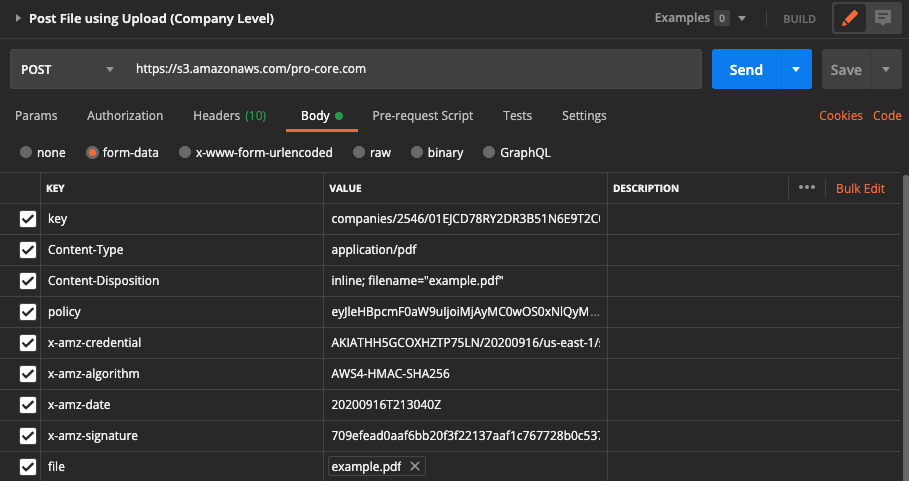The image size is (909, 481).
Task: Click the example.pdf file chip
Action: (x=377, y=467)
